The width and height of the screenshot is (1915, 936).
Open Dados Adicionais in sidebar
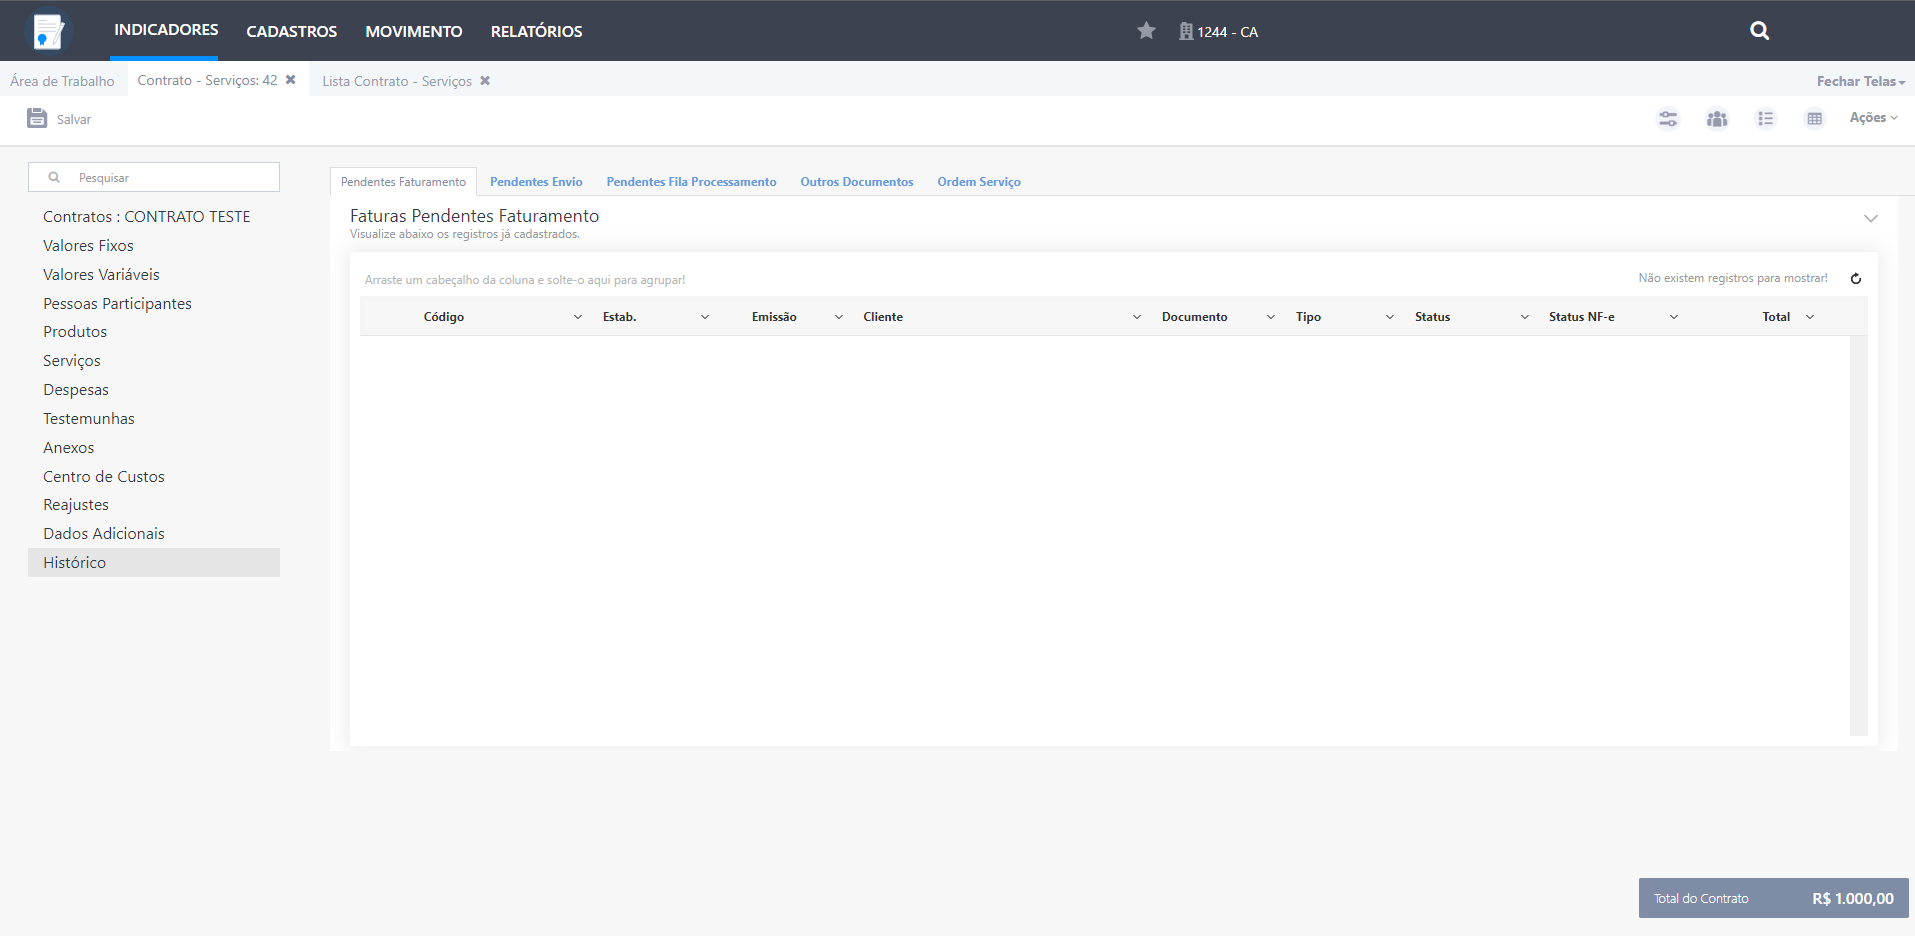(104, 534)
